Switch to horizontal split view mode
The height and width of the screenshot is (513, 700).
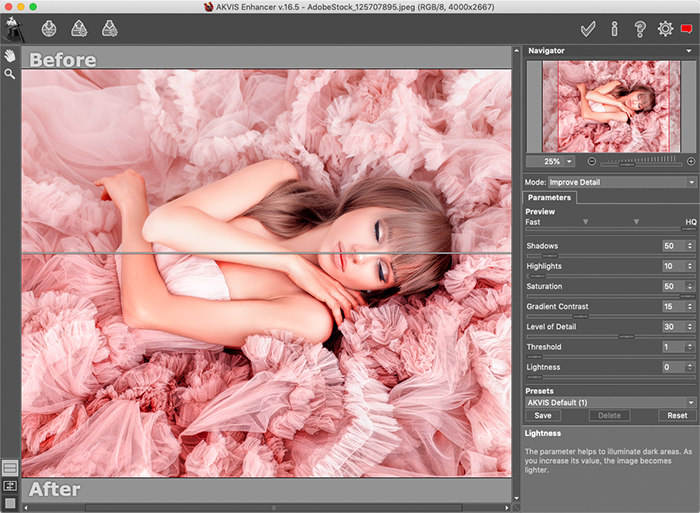pos(10,468)
